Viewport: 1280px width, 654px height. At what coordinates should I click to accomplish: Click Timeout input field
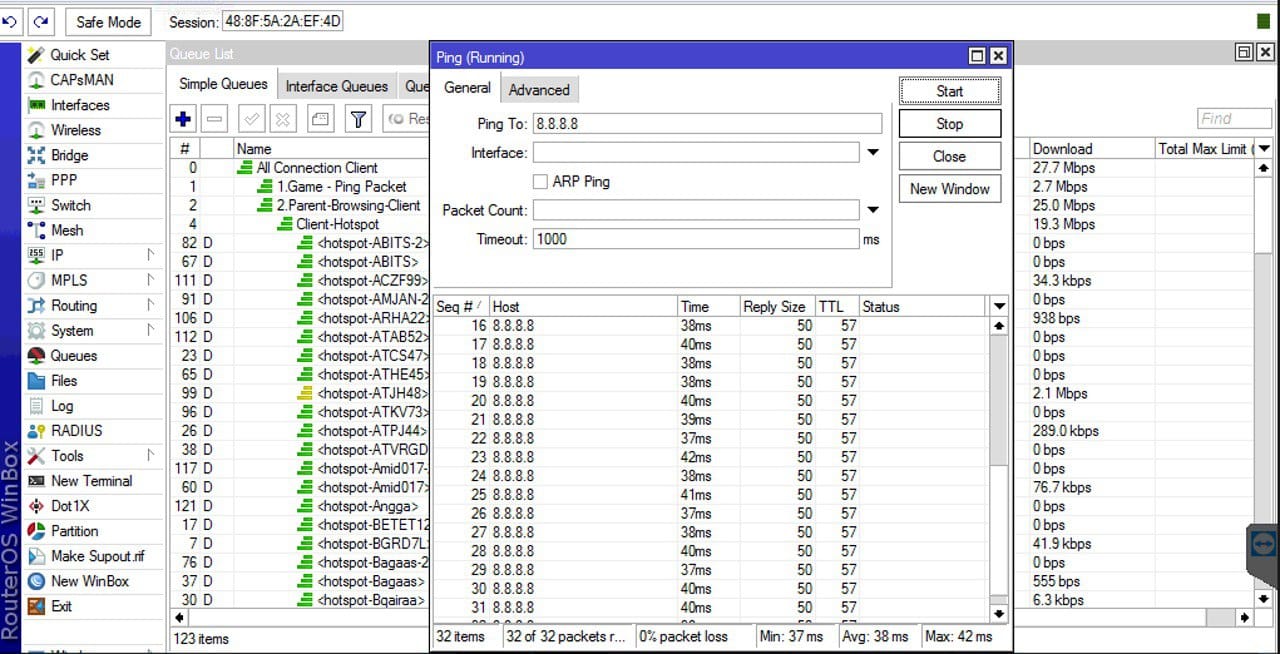click(696, 239)
